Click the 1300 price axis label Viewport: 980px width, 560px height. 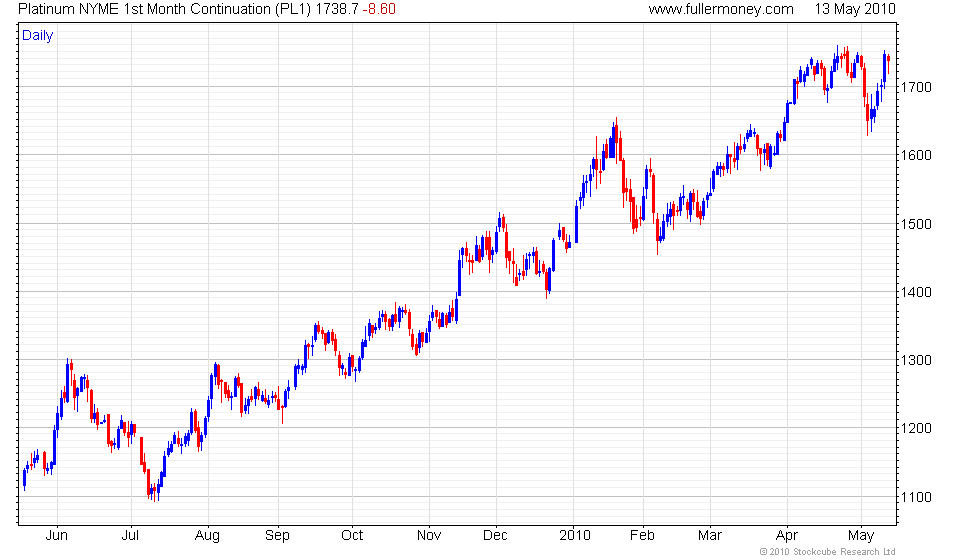[x=916, y=361]
